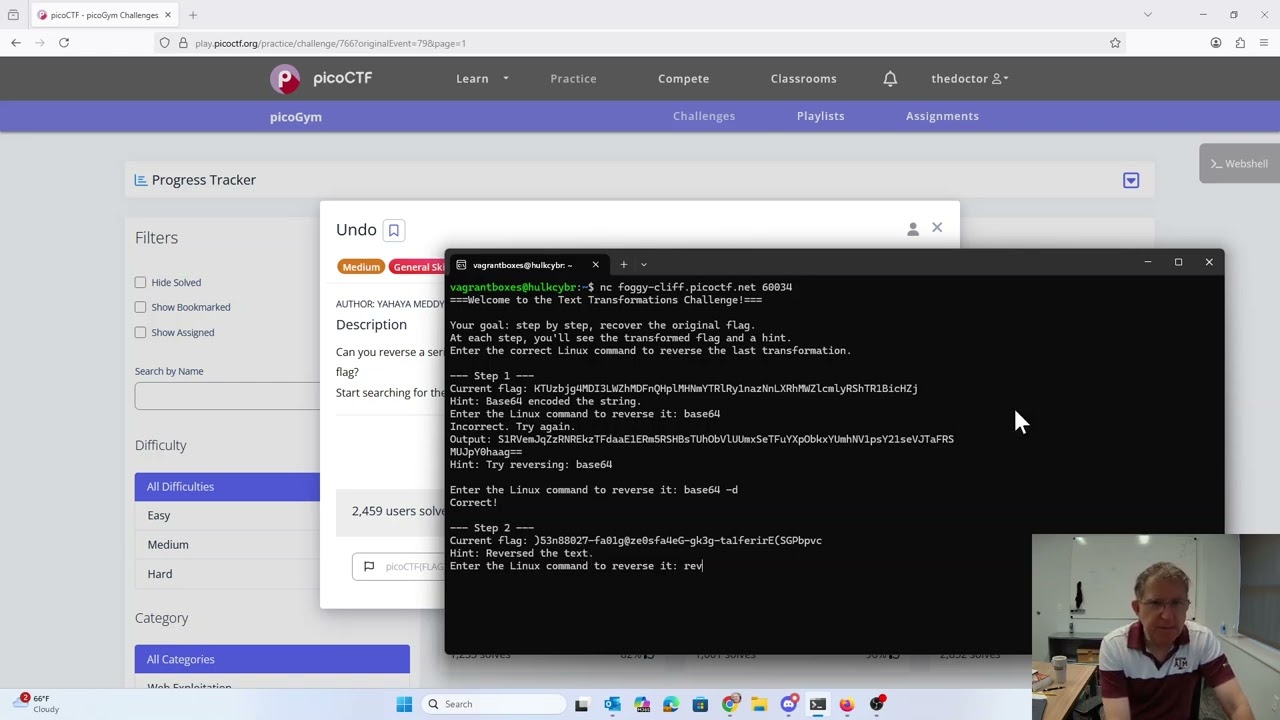The image size is (1280, 720).
Task: Toggle the Show Assigned checkbox
Action: pos(140,333)
